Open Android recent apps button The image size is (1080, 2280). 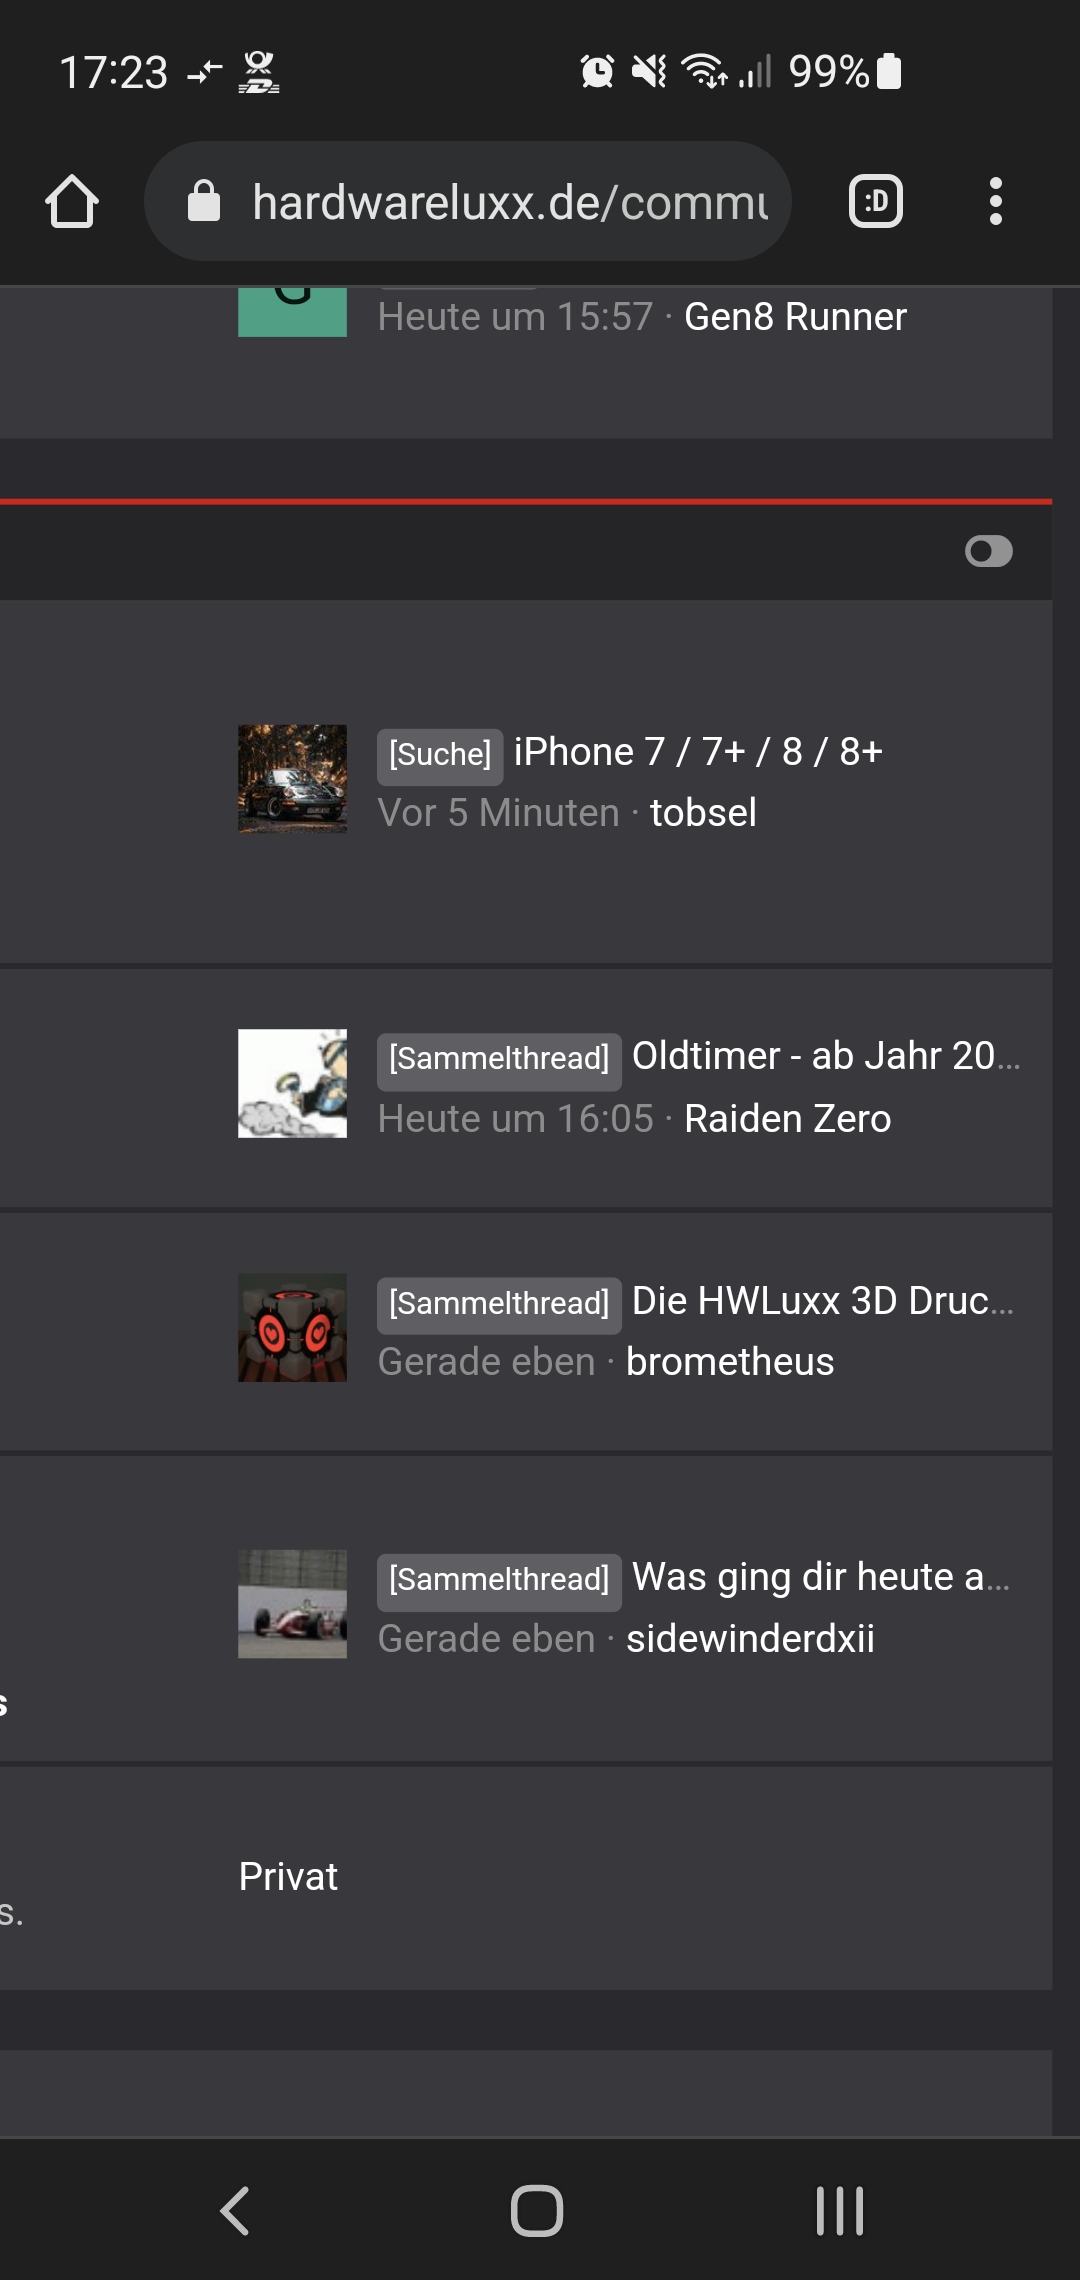coord(840,2210)
